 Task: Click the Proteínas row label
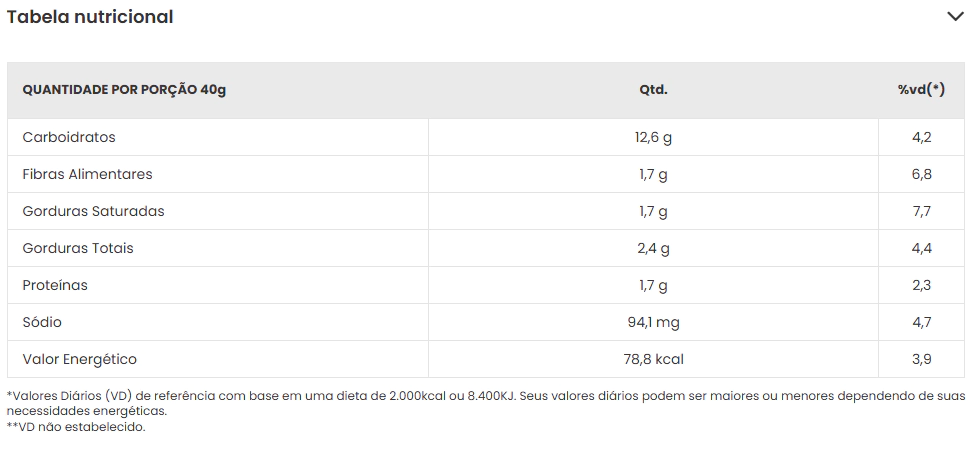pos(55,285)
